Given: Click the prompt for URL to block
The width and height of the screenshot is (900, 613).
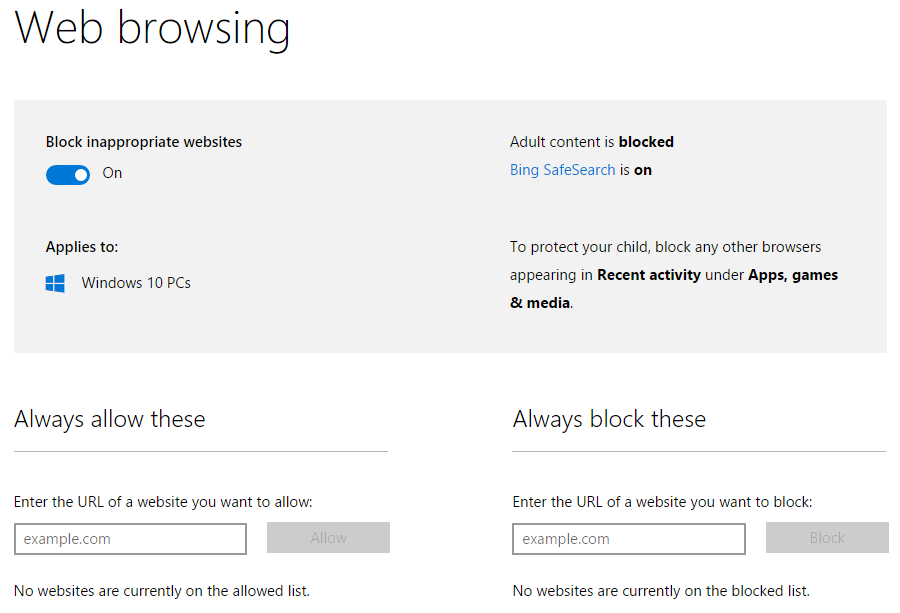Looking at the screenshot, I should click(x=662, y=502).
